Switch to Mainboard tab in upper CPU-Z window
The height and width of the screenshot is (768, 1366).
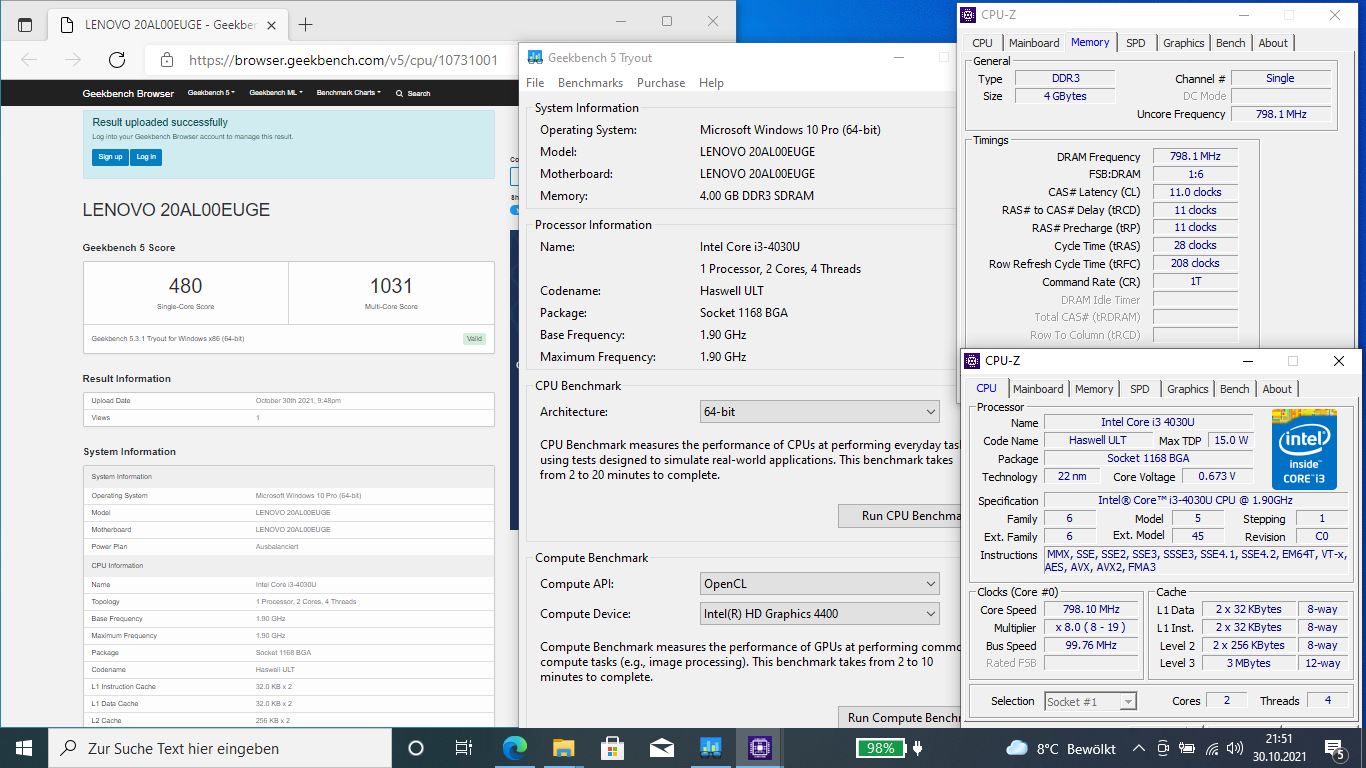1034,43
